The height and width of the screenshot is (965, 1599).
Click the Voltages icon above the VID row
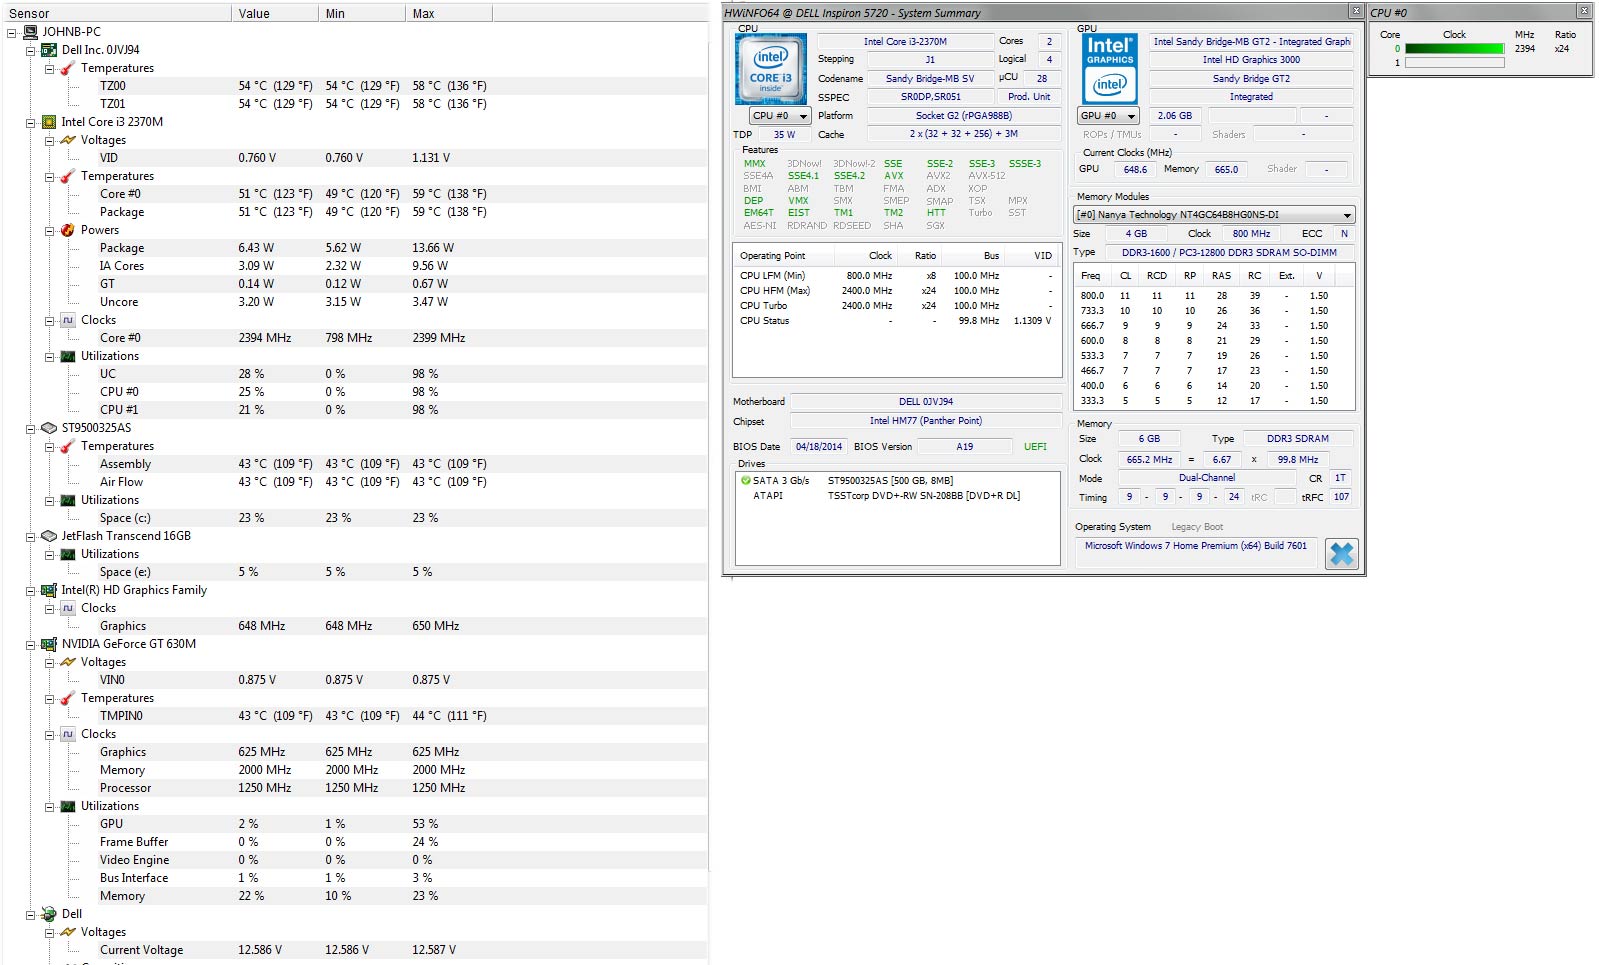coord(67,140)
